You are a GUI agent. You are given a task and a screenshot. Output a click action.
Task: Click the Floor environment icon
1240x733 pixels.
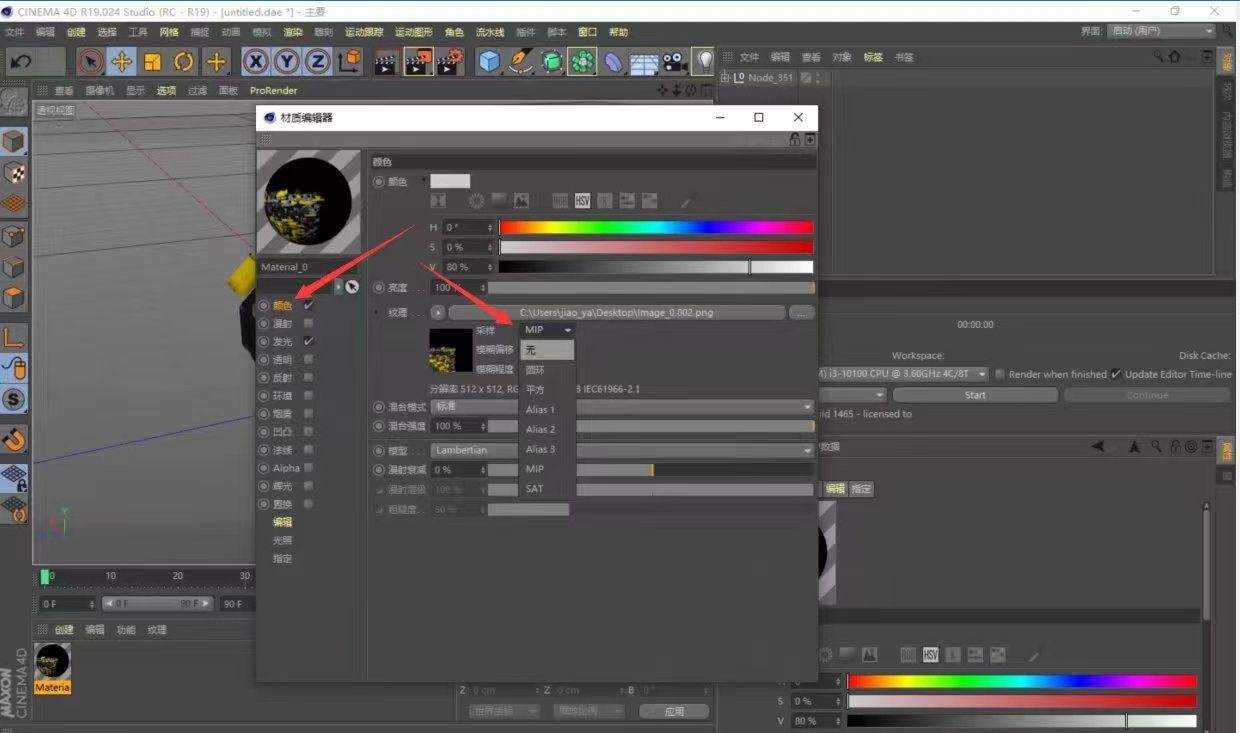tap(644, 62)
